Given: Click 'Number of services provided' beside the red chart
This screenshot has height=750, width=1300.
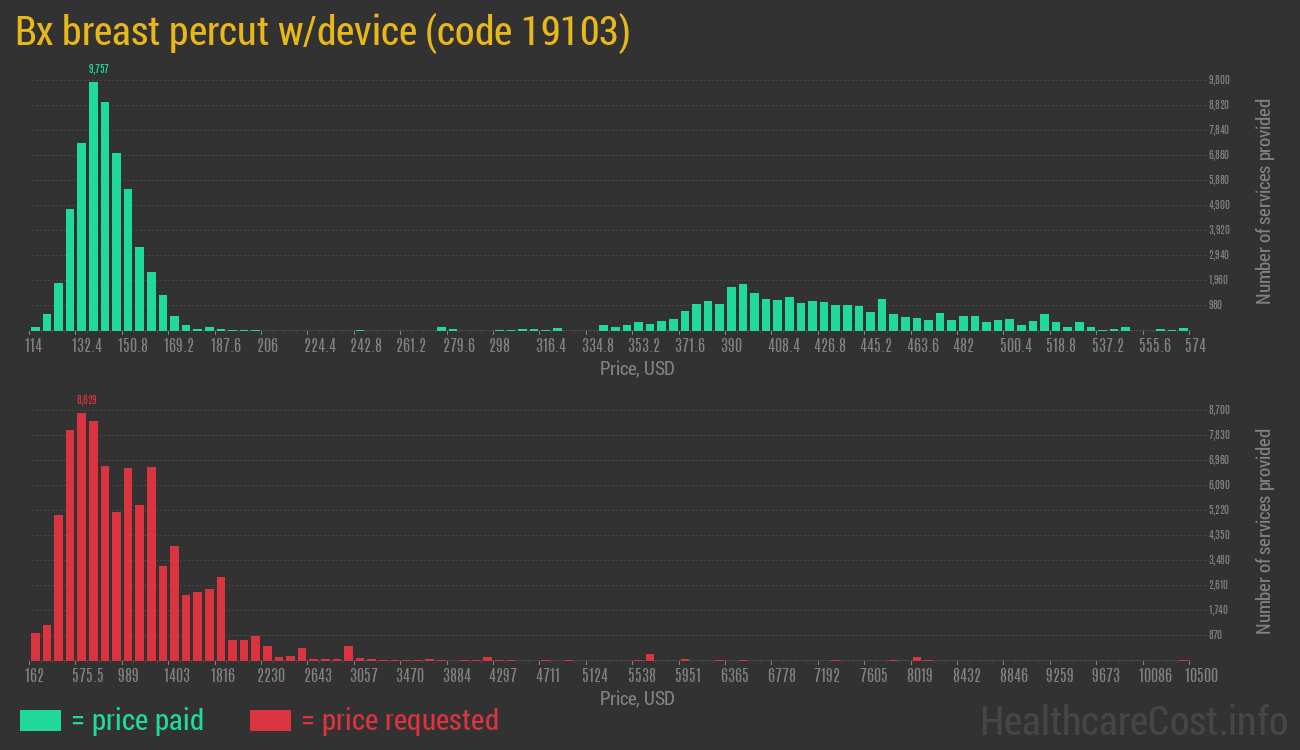Looking at the screenshot, I should point(1264,532).
